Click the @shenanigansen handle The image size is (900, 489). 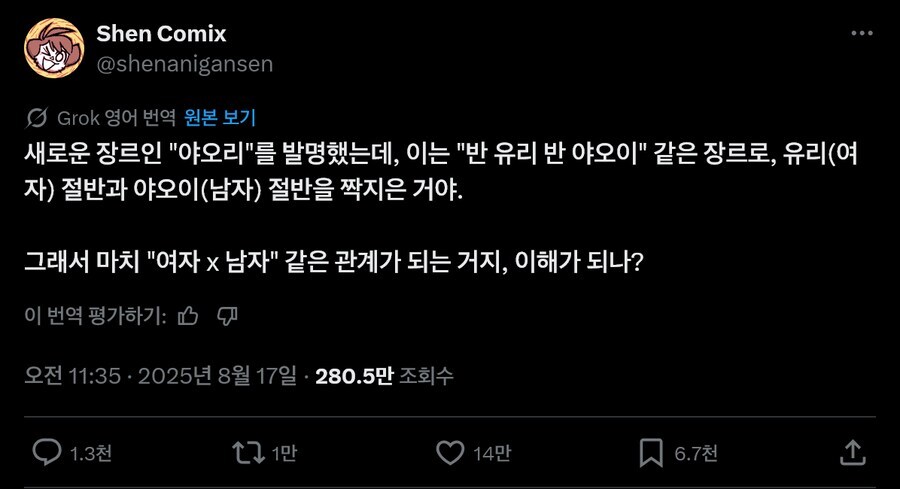click(184, 63)
